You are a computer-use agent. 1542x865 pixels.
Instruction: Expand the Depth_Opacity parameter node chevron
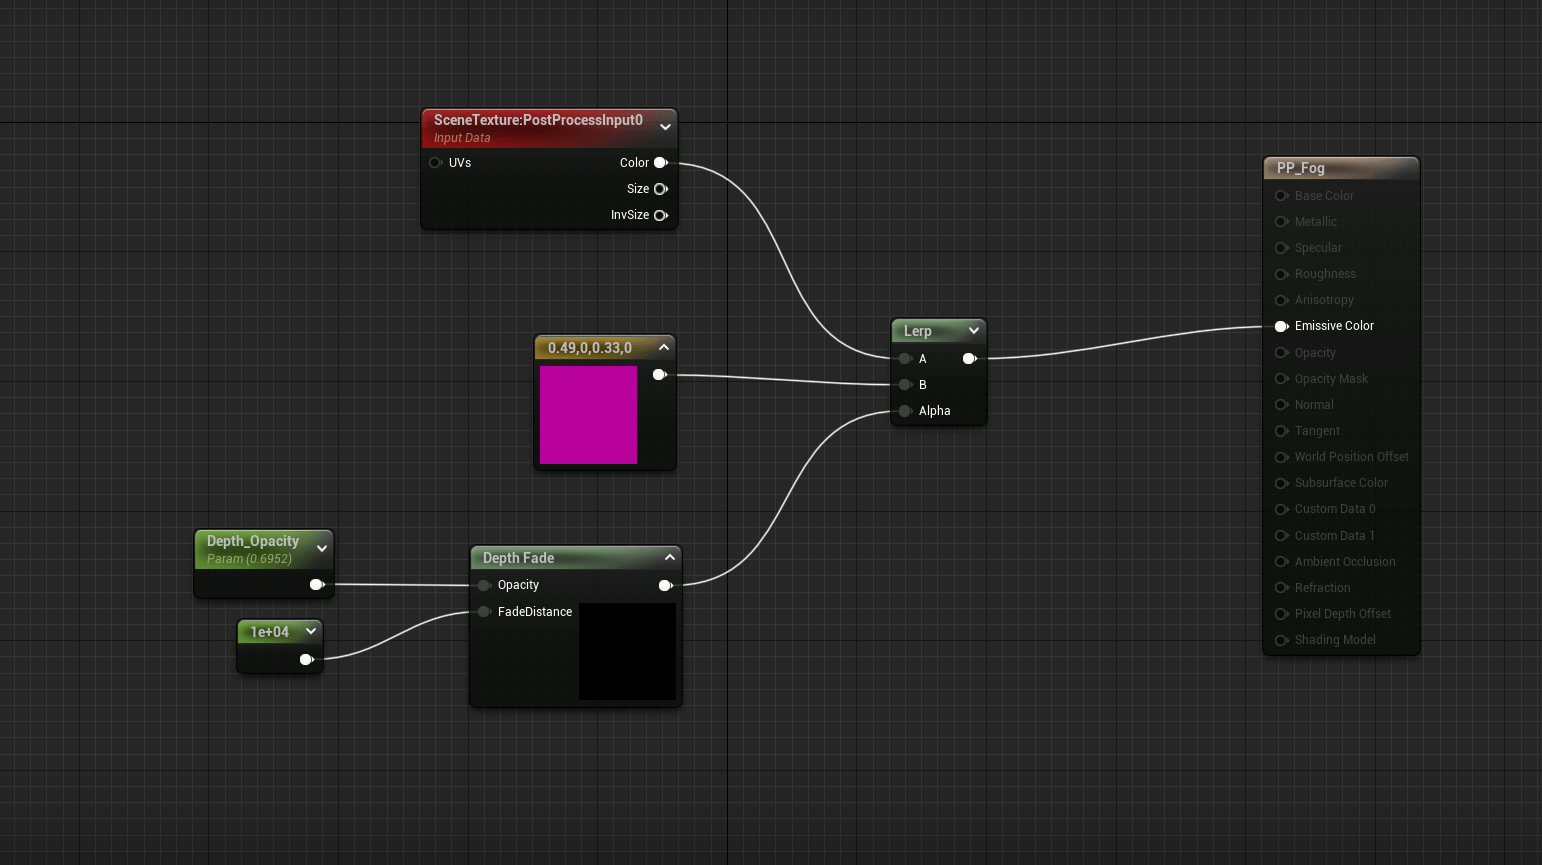point(322,548)
